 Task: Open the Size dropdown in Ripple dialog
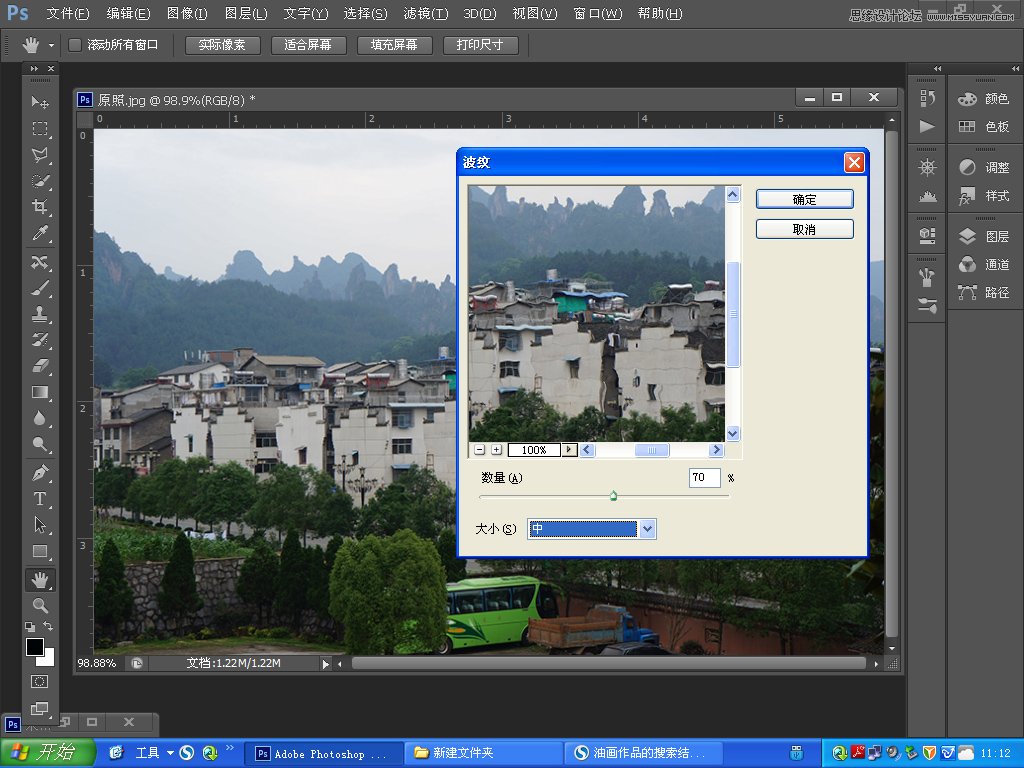point(647,529)
